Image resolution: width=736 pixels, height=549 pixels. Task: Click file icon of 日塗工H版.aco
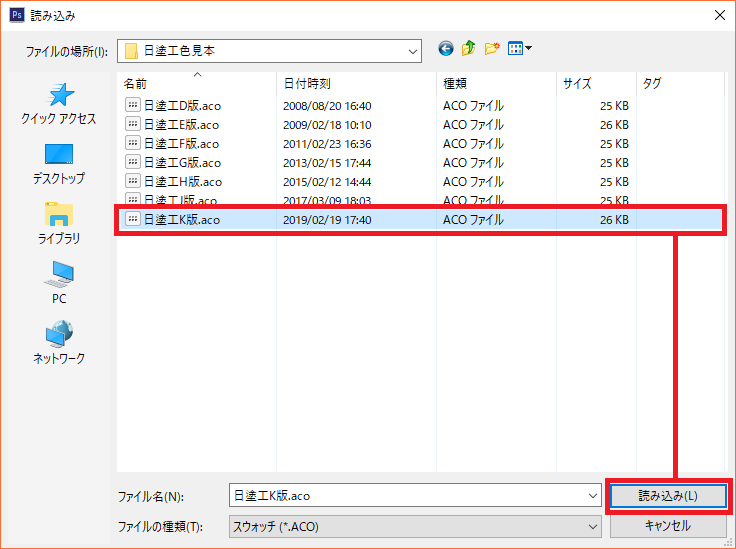point(133,181)
